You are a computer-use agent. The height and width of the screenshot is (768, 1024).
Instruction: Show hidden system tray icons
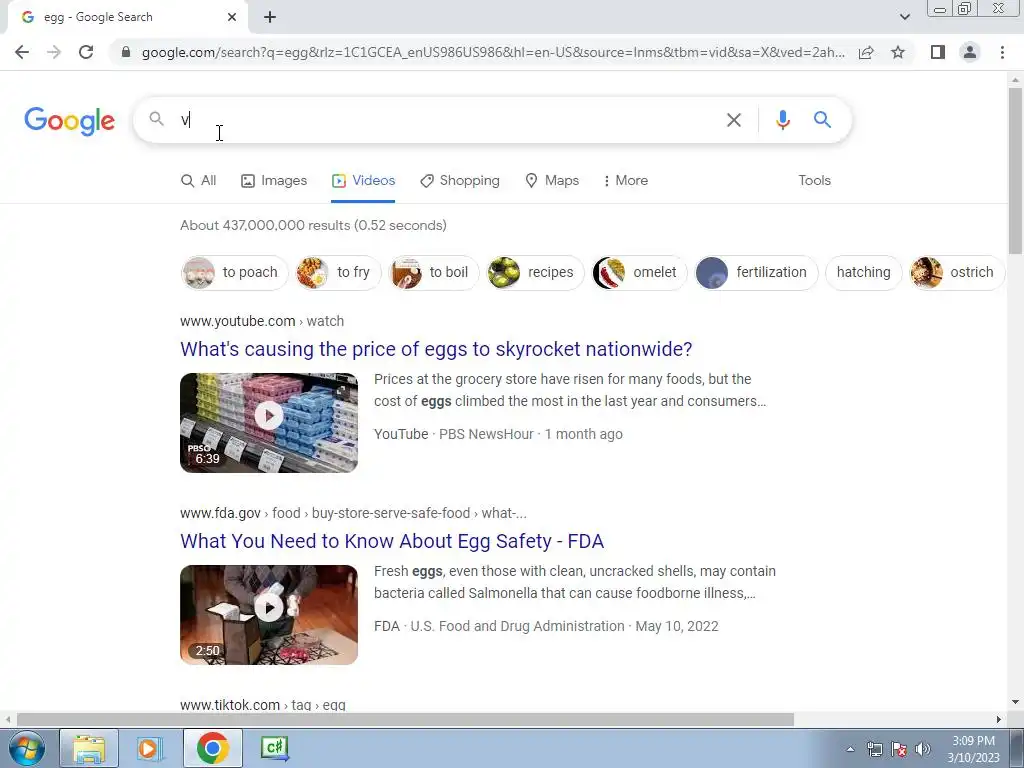(850, 749)
